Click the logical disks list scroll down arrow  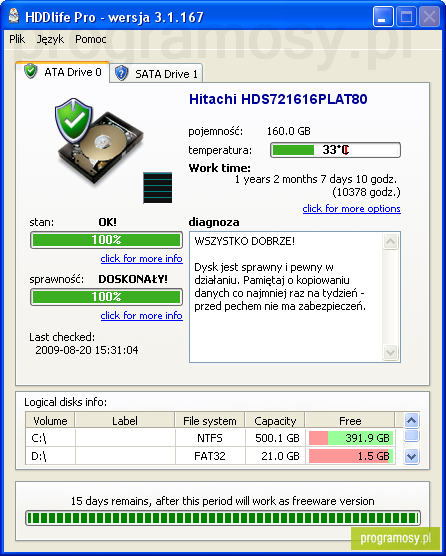tap(411, 456)
